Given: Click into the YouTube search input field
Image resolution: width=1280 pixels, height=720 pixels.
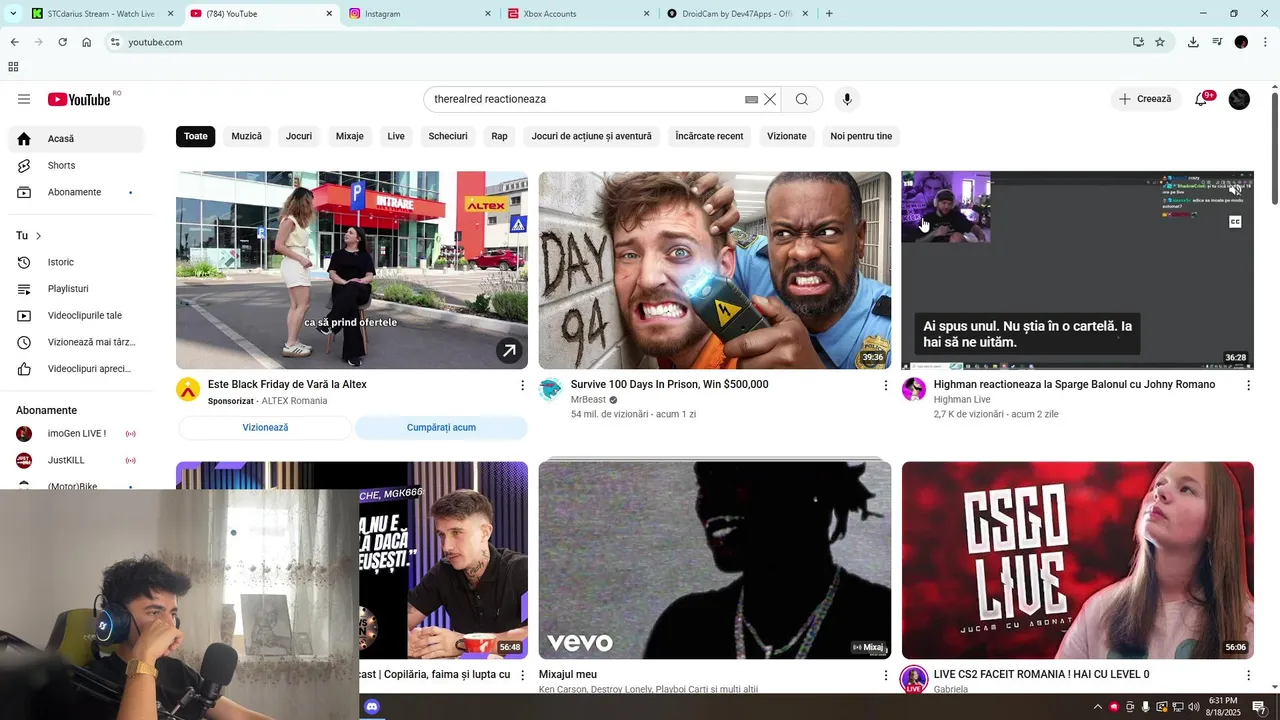Looking at the screenshot, I should 585,99.
